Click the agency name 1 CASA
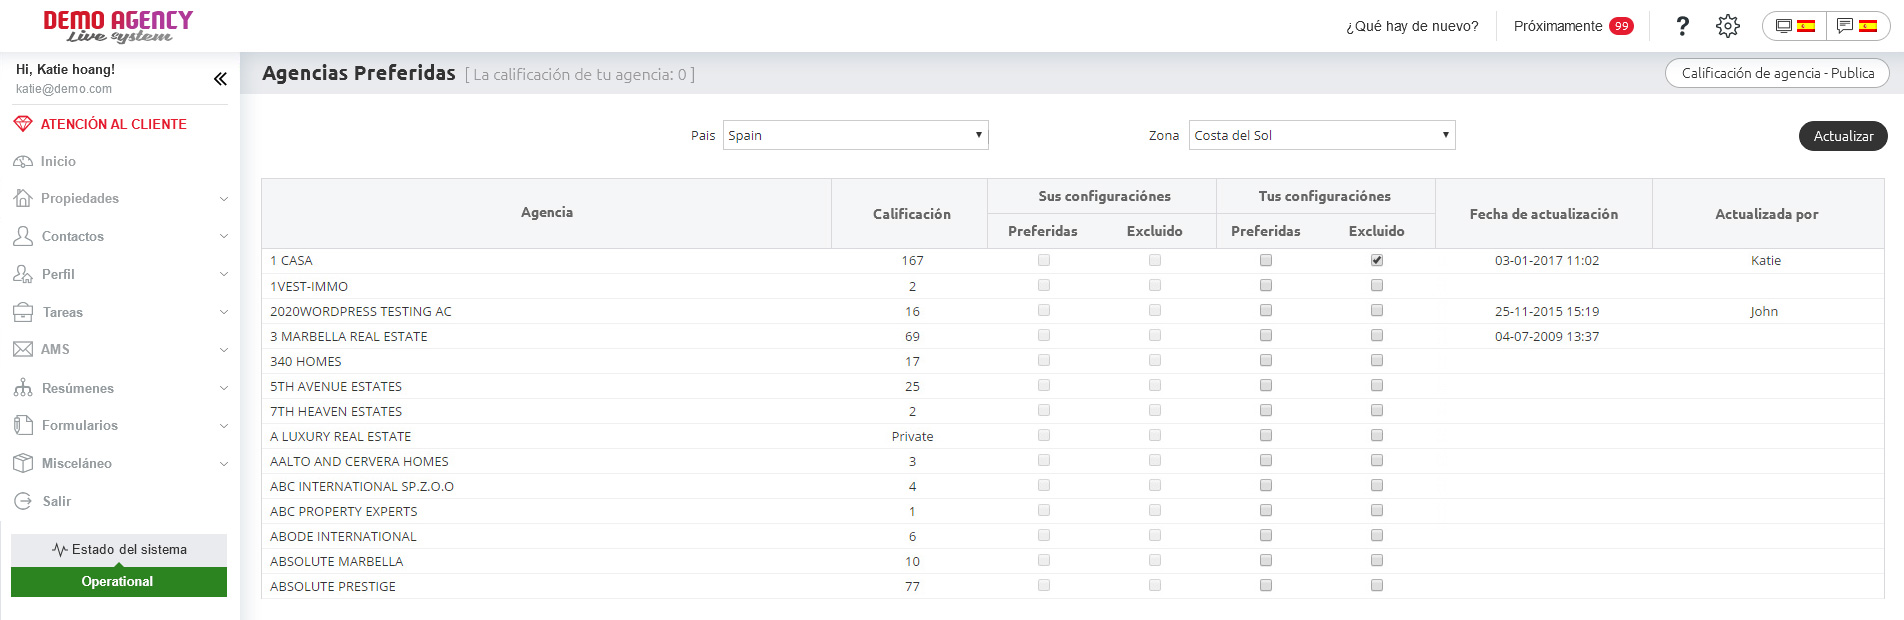 (291, 261)
